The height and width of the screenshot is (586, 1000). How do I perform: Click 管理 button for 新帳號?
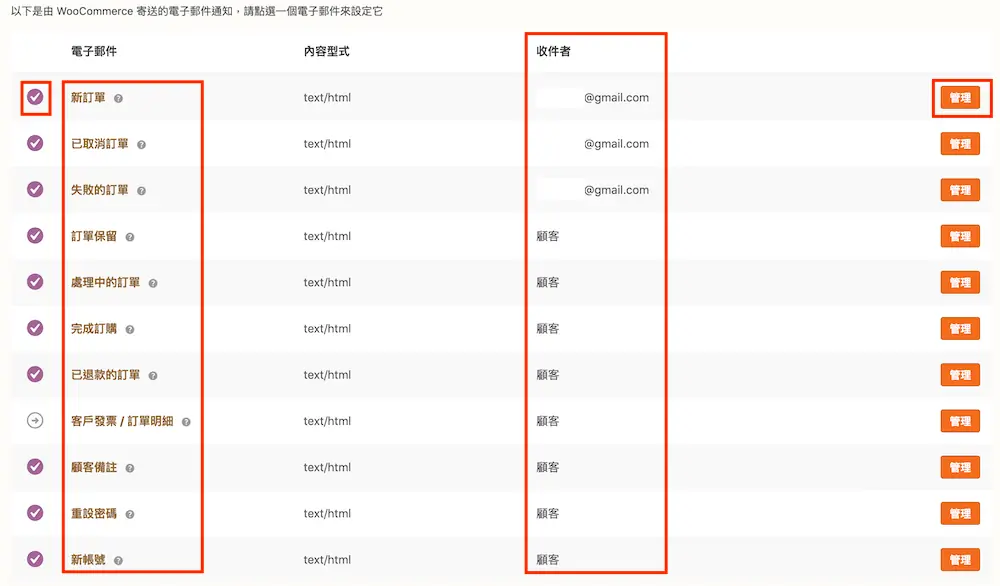pyautogui.click(x=960, y=560)
